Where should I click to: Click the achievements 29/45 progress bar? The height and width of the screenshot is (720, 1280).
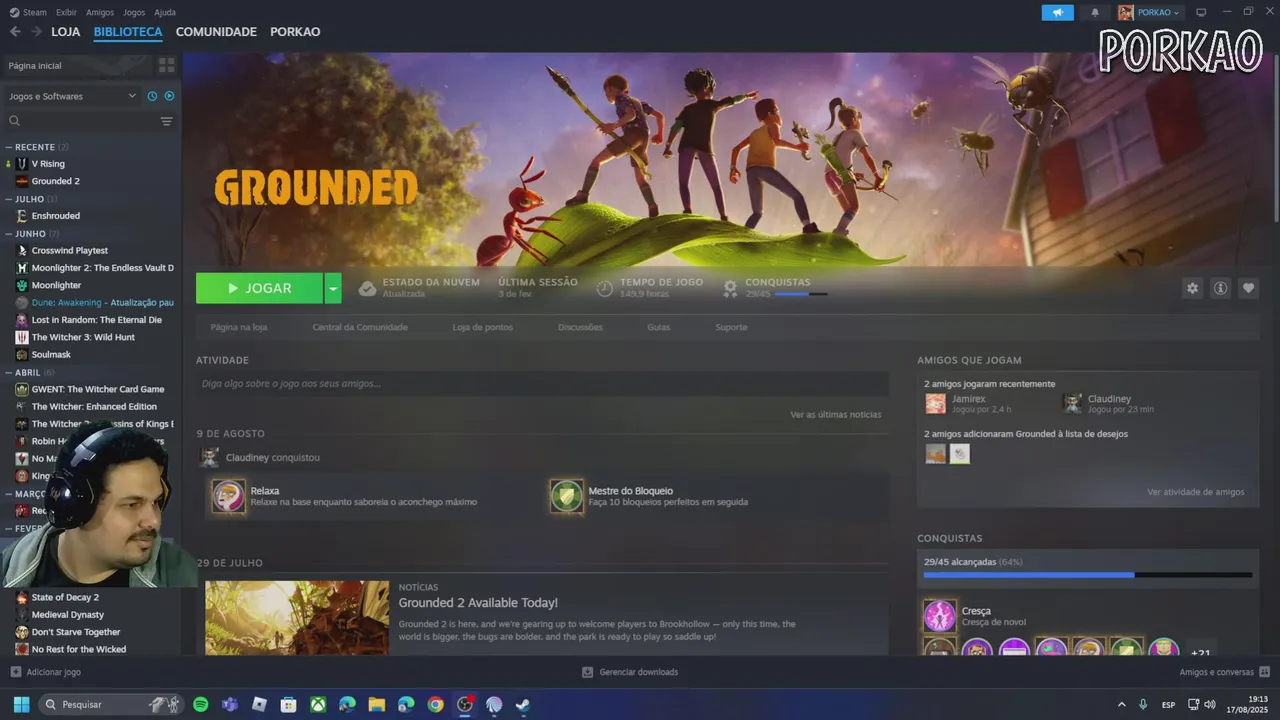pos(1088,575)
